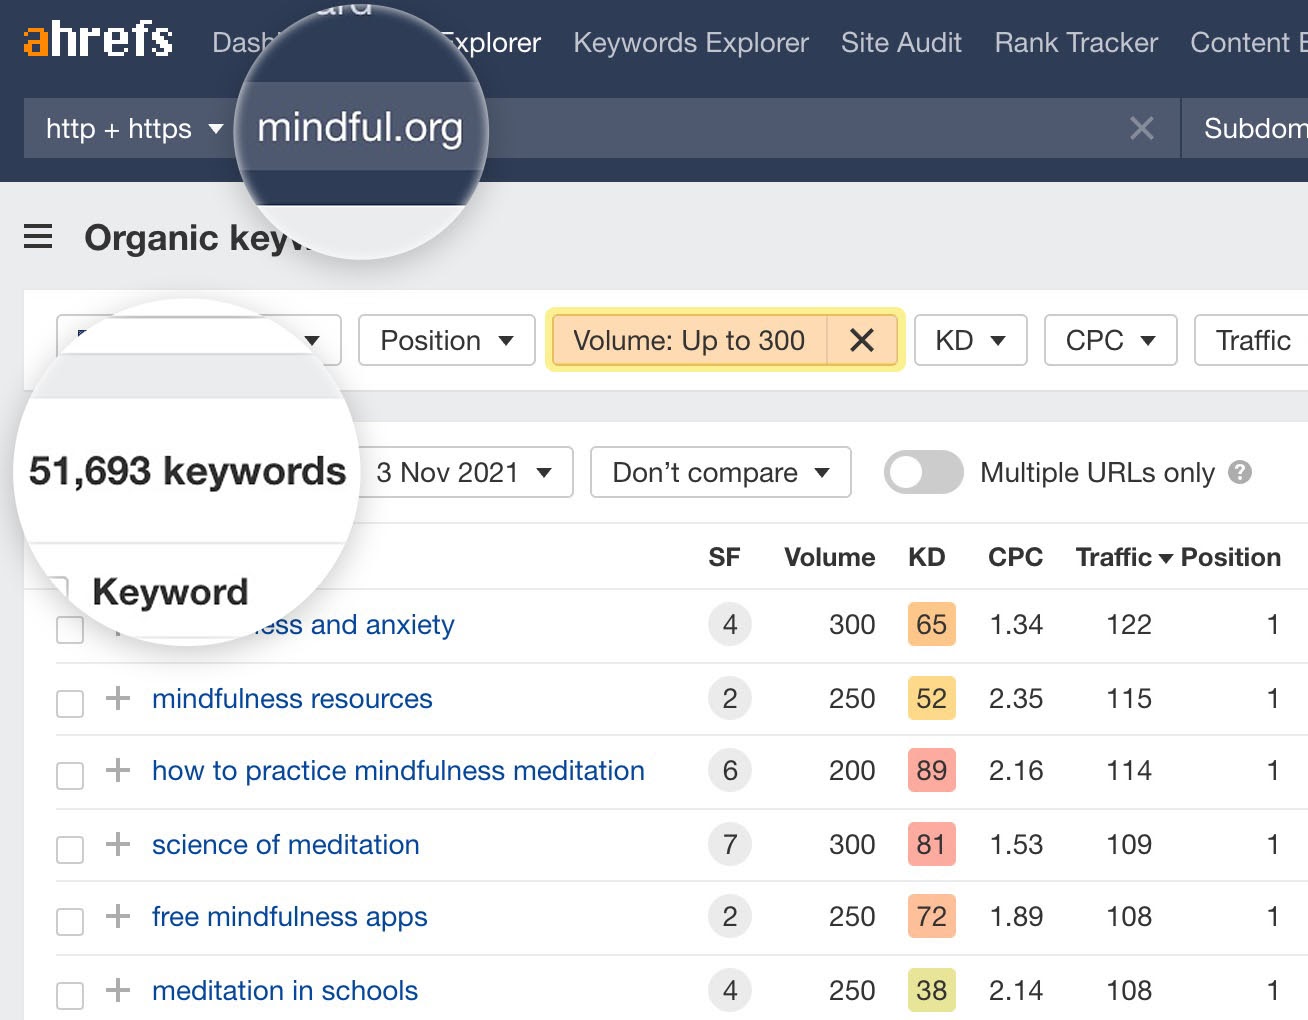Viewport: 1308px width, 1020px height.
Task: Open the 3 Nov 2021 date dropdown
Action: pyautogui.click(x=463, y=472)
